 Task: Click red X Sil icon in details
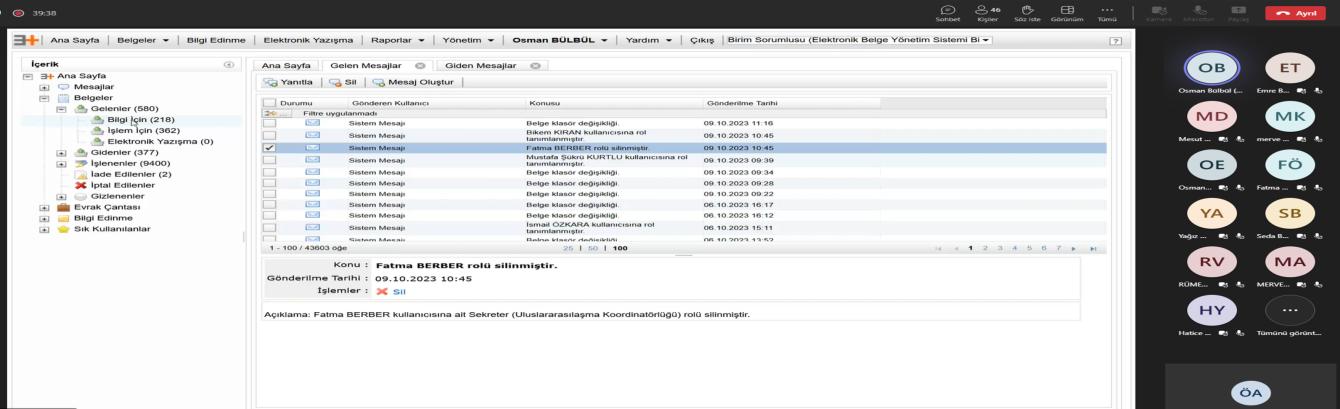coord(381,291)
